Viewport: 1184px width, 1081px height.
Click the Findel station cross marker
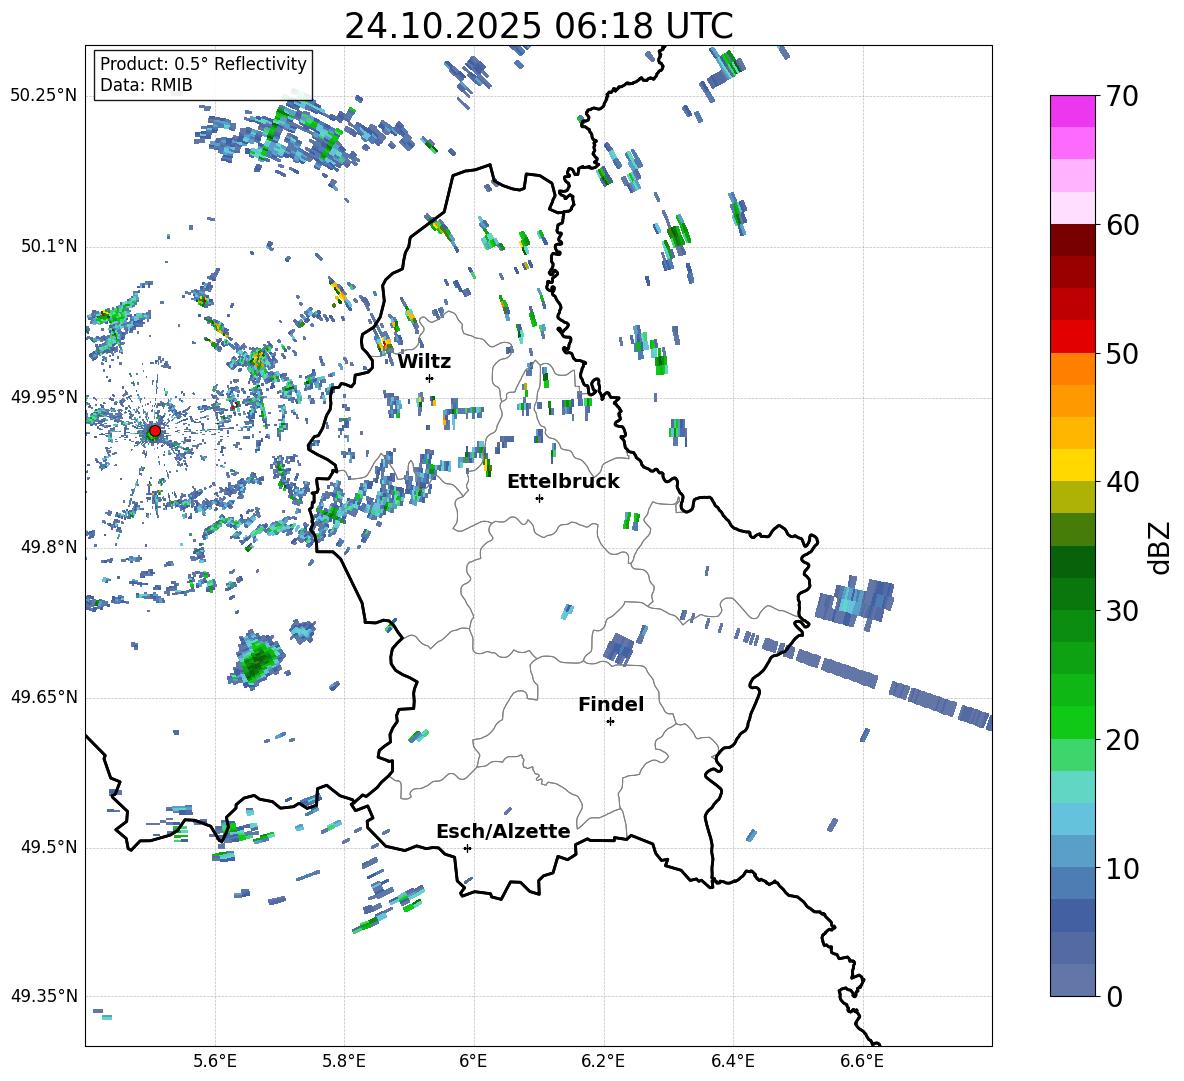[x=610, y=722]
